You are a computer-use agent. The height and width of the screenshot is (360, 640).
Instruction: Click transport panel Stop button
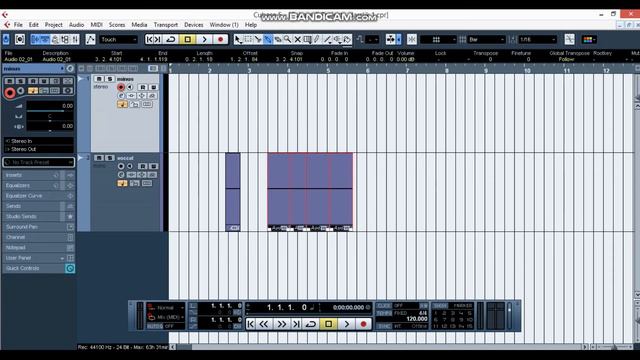click(329, 324)
